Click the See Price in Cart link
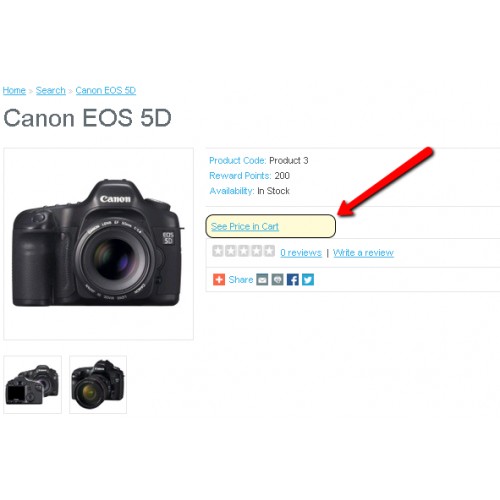The width and height of the screenshot is (500, 500). (x=245, y=227)
